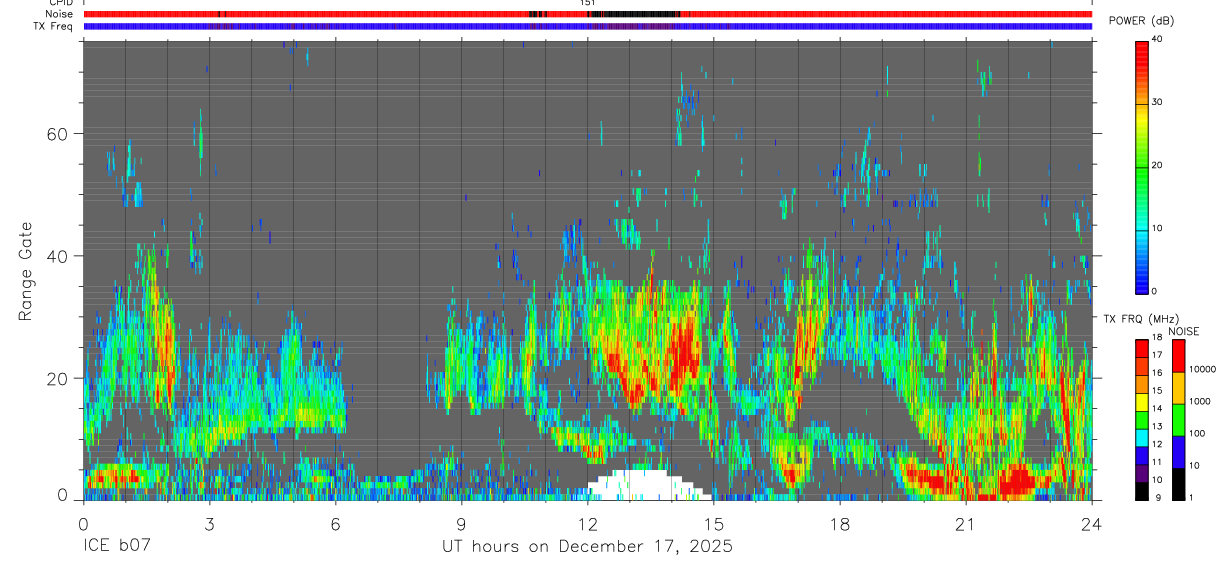Image resolution: width=1228 pixels, height=567 pixels.
Task: Click the Range Gate axis title
Action: pos(25,272)
